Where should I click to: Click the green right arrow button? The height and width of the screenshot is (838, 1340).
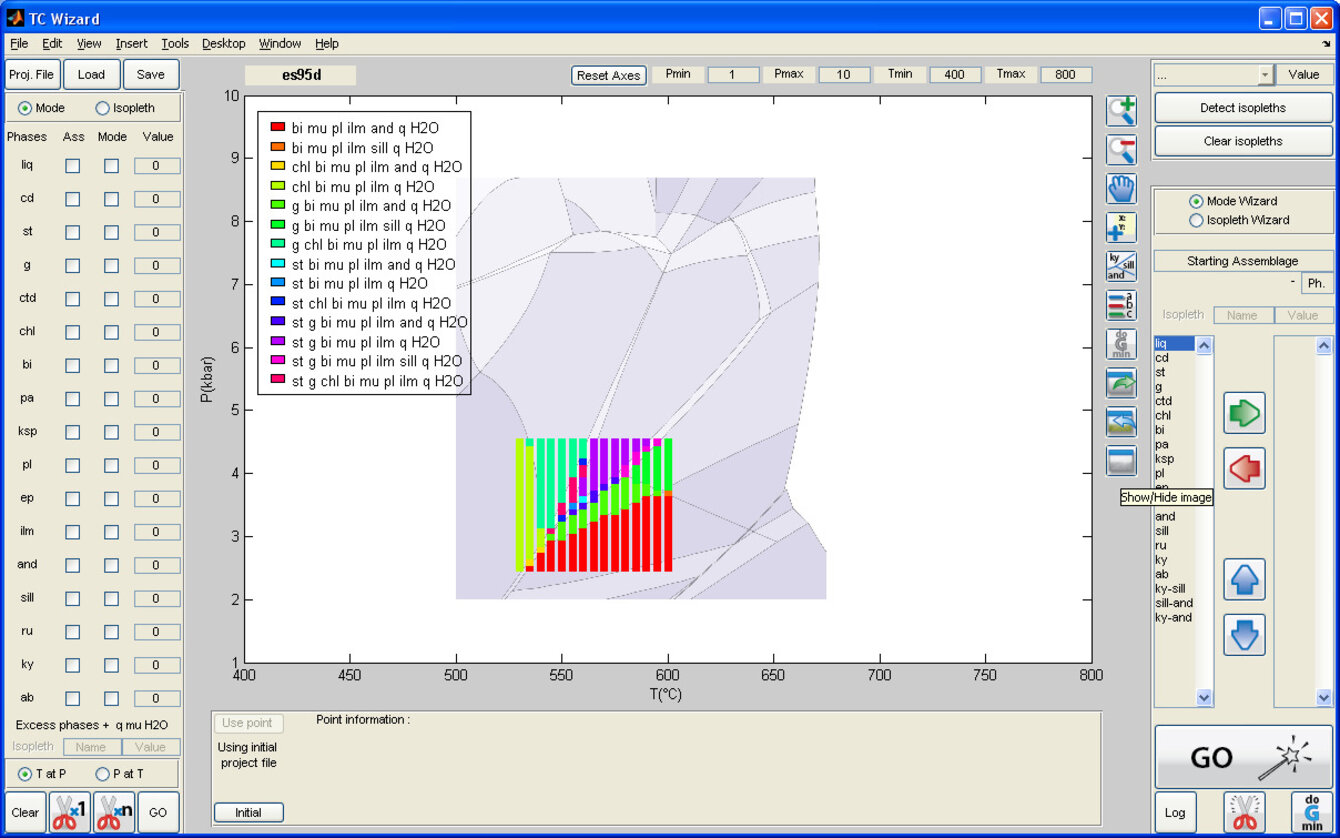pos(1244,413)
